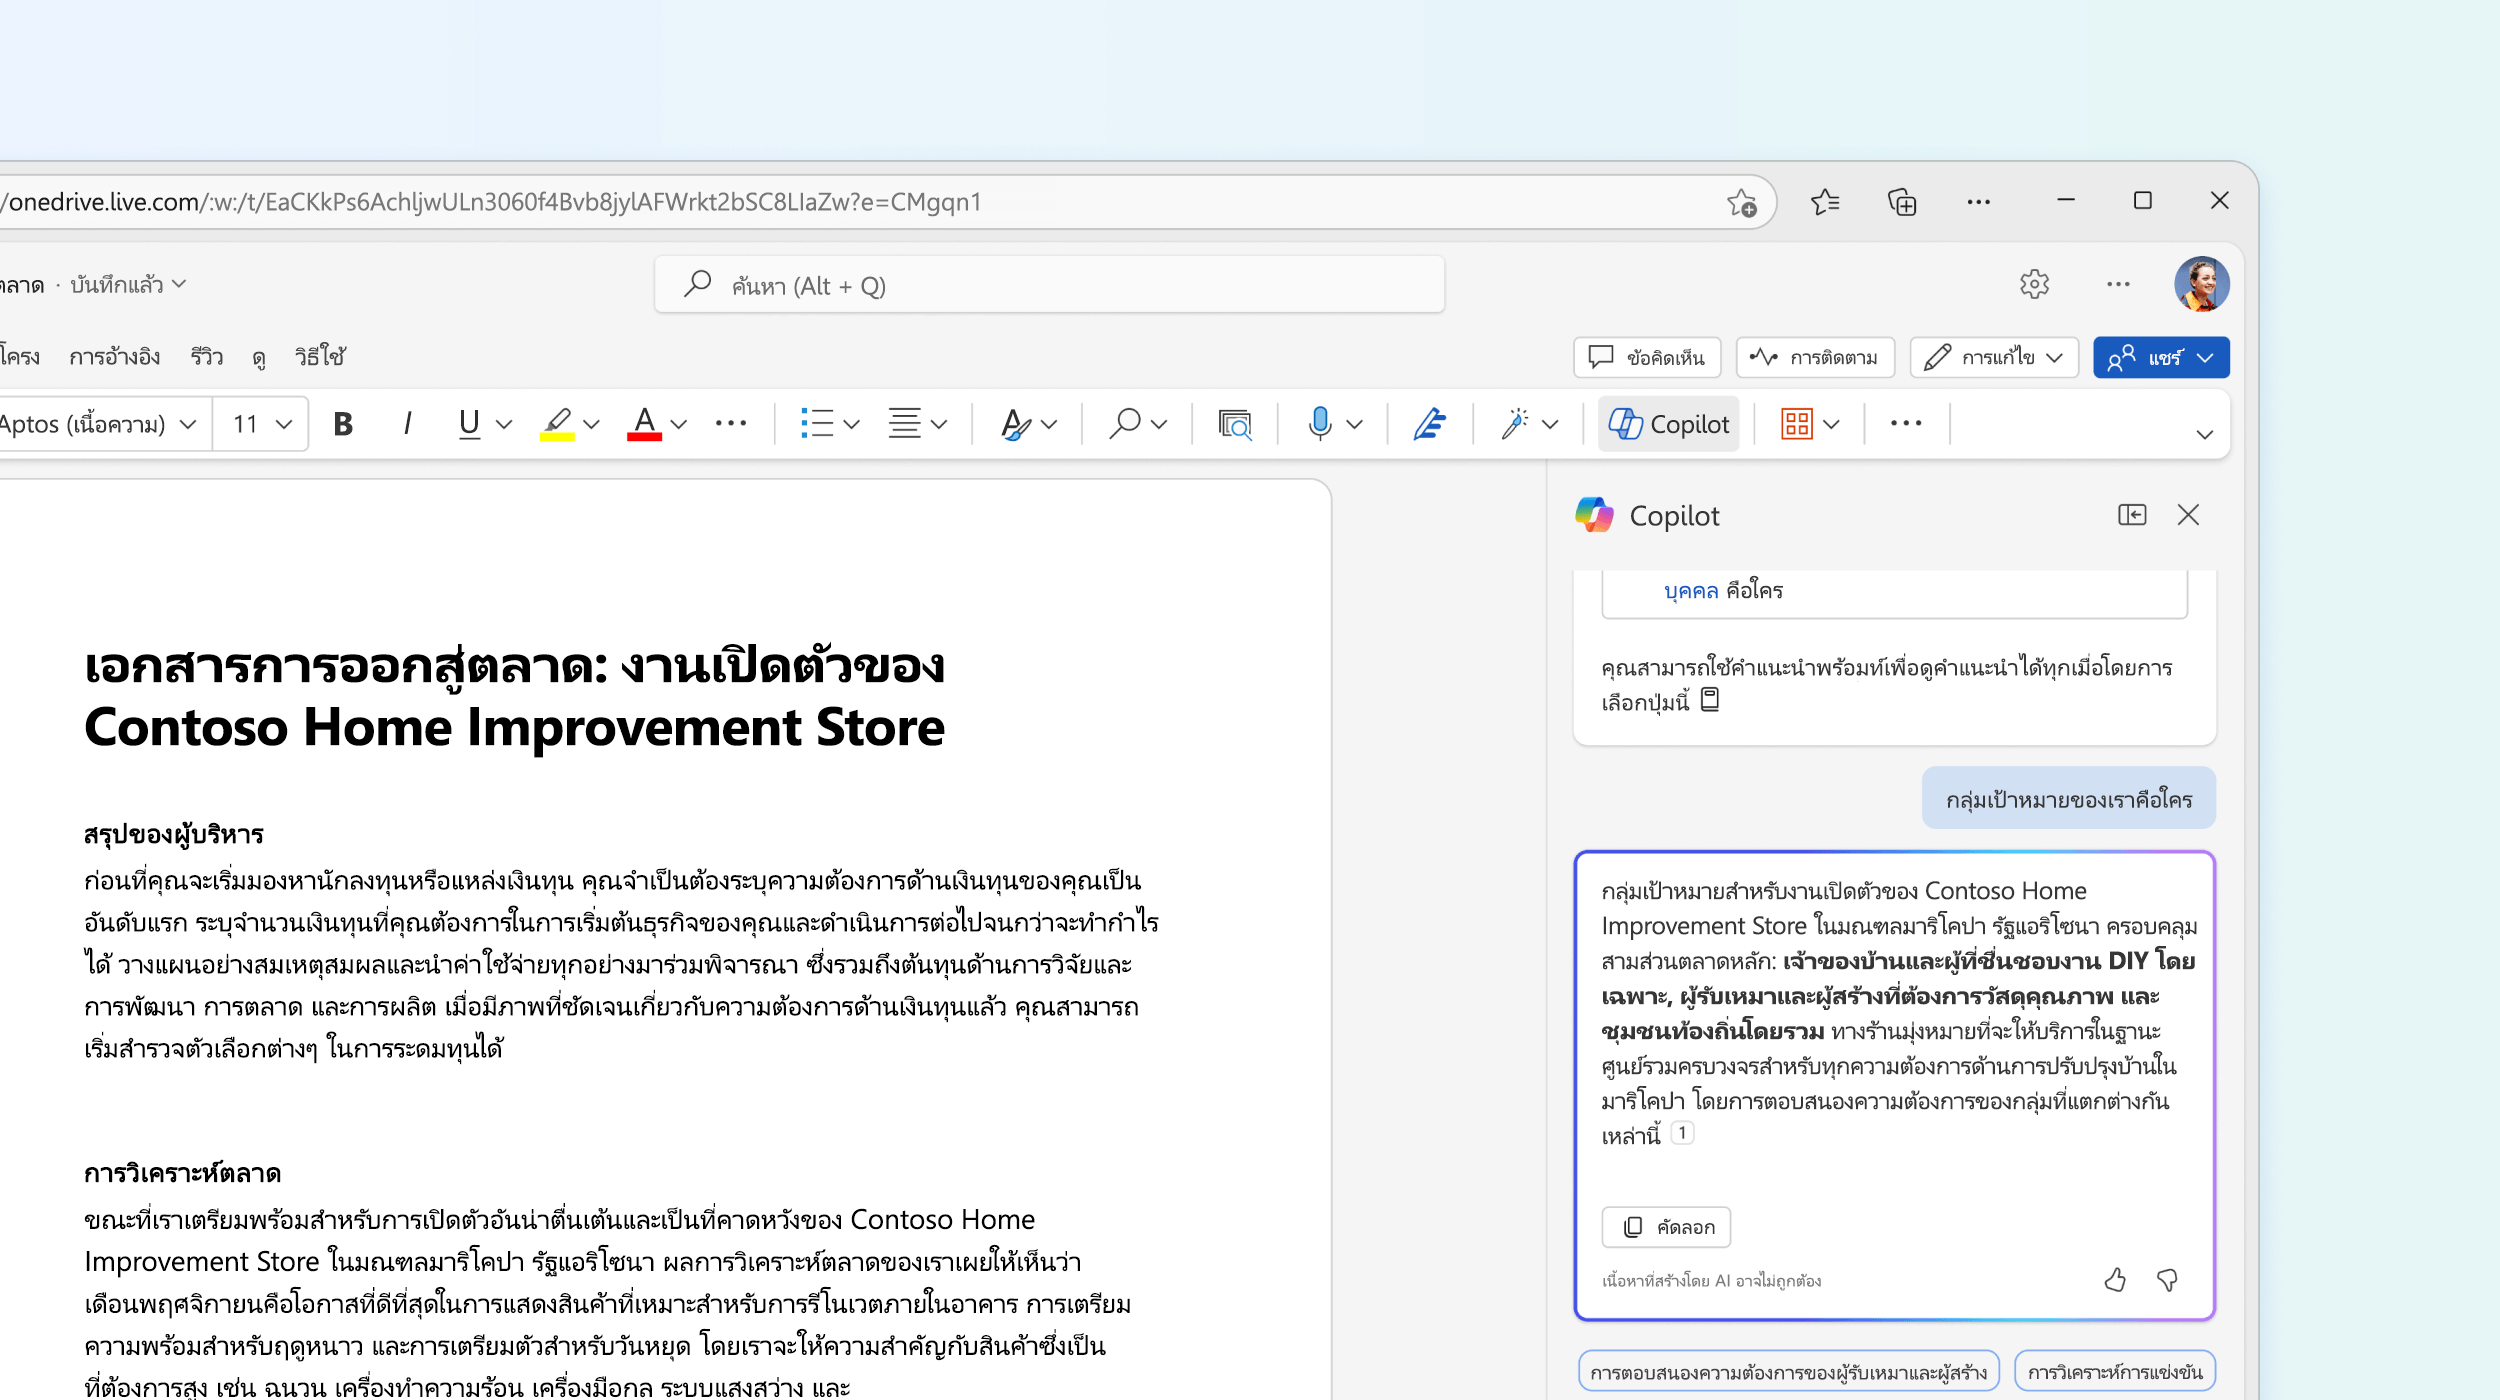Open the ดู view tab
This screenshot has width=2500, height=1400.
tap(259, 357)
